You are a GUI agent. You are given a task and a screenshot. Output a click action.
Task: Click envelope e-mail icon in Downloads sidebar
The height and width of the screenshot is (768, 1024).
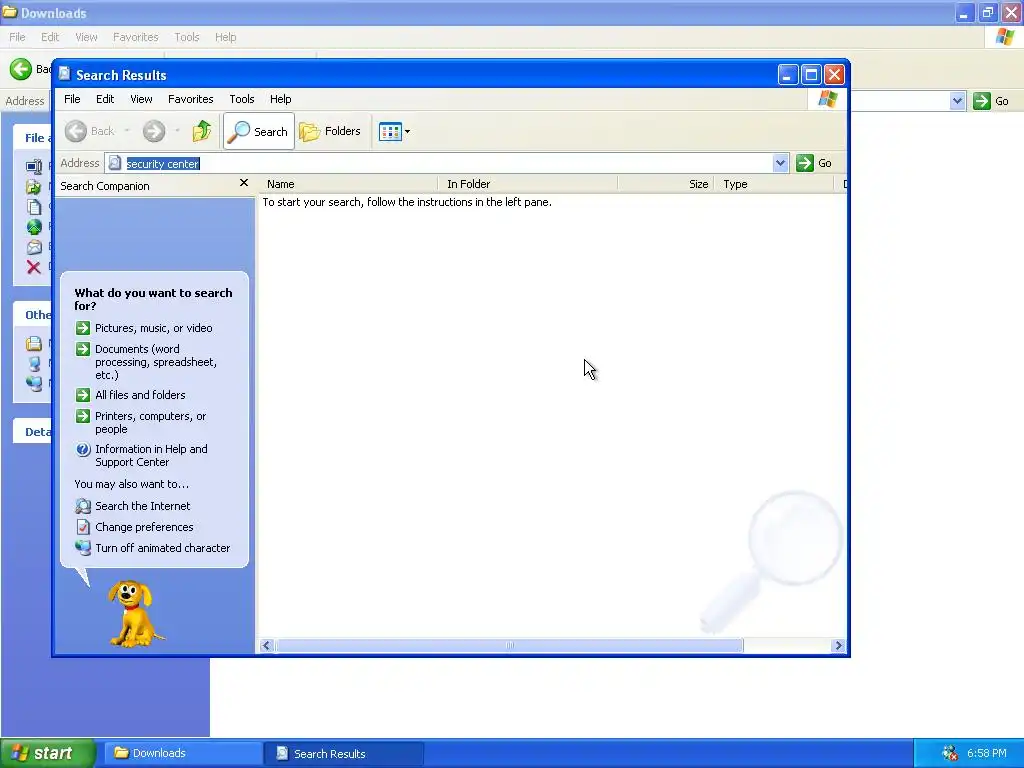click(34, 248)
